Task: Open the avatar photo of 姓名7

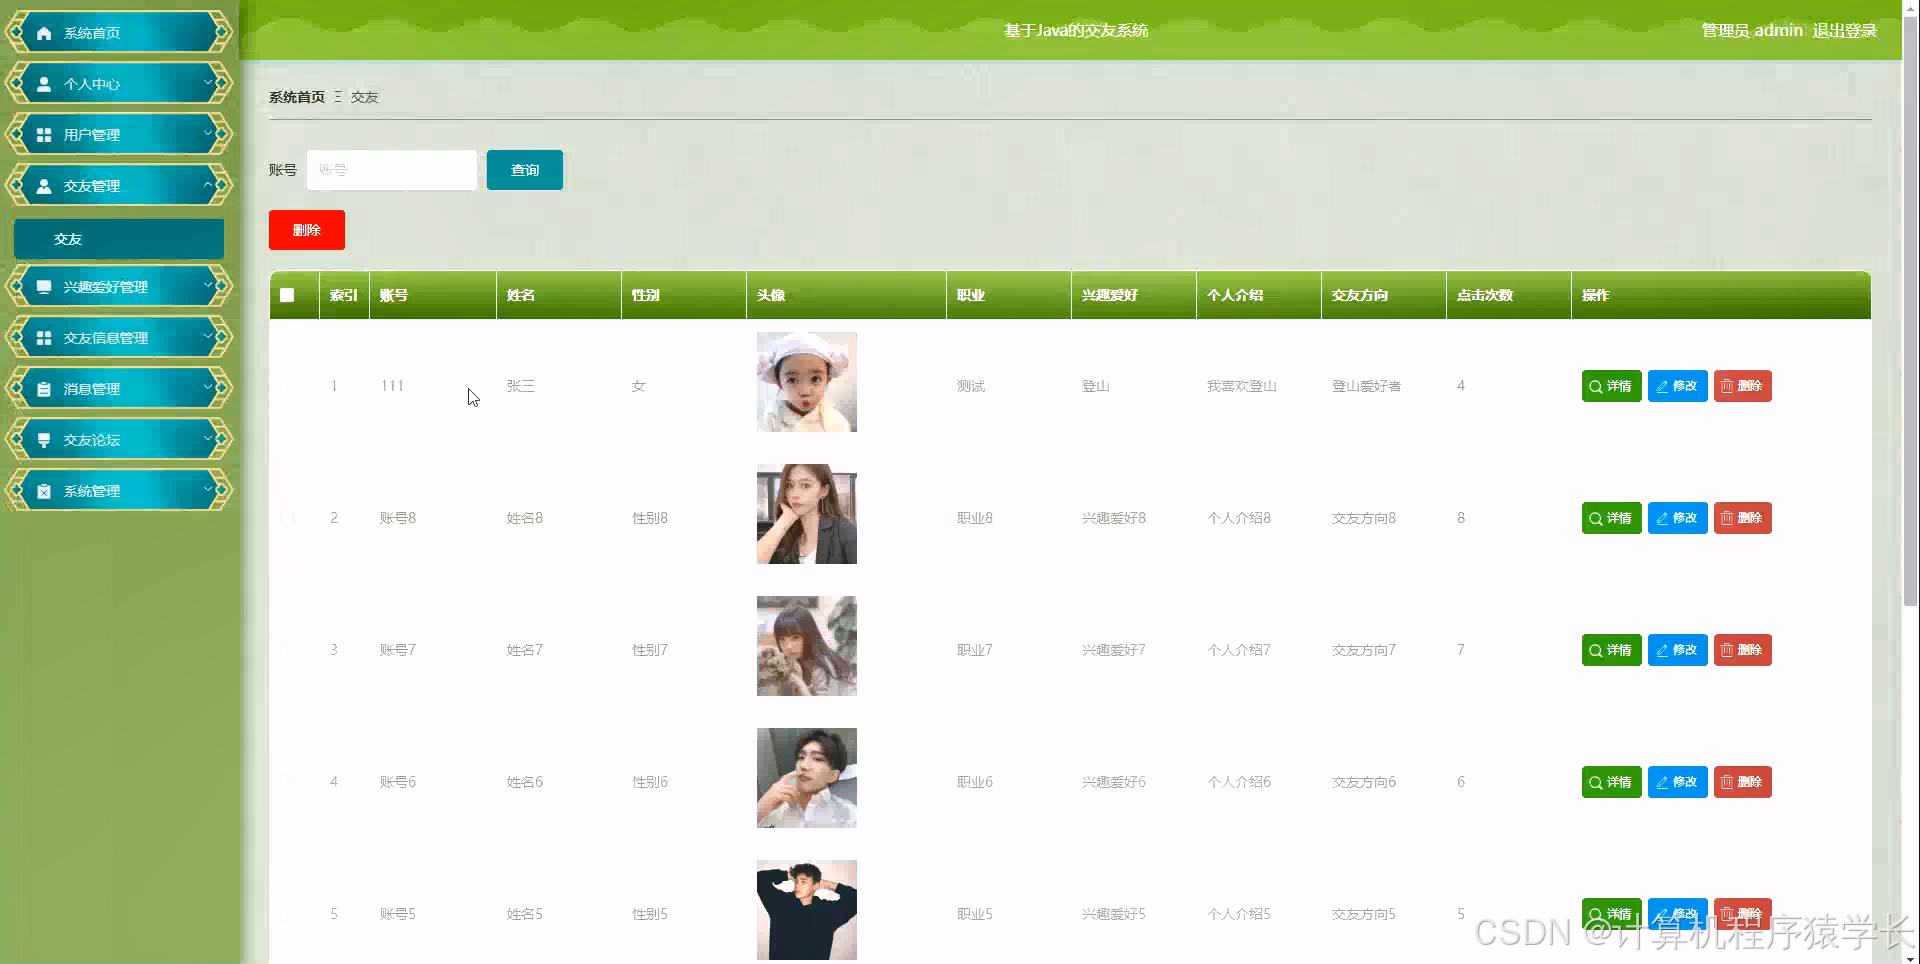Action: pos(807,646)
